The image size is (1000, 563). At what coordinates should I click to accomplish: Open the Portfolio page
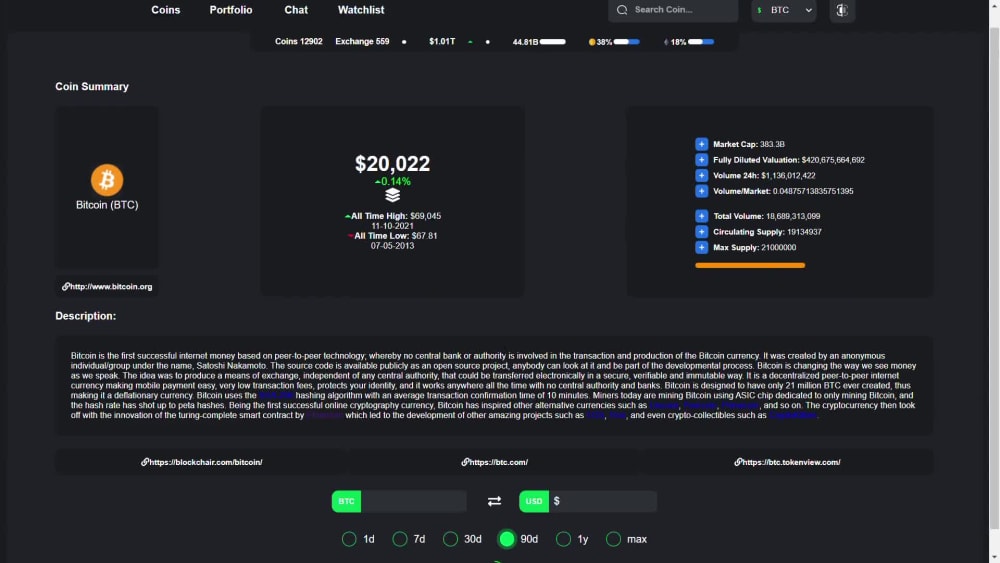click(x=231, y=10)
